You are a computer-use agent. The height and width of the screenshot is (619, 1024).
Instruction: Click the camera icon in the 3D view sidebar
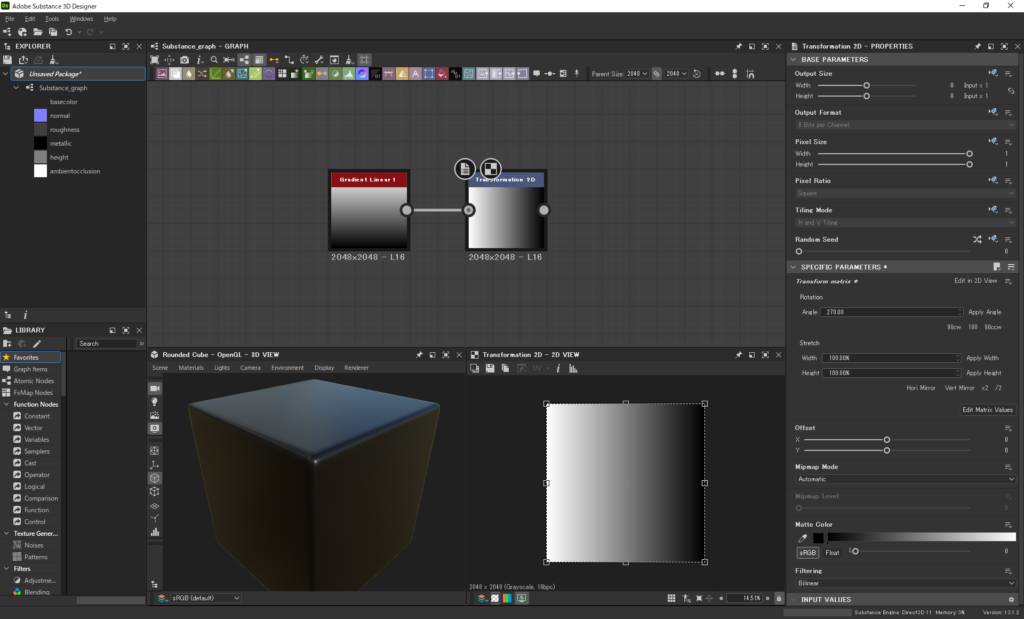155,389
